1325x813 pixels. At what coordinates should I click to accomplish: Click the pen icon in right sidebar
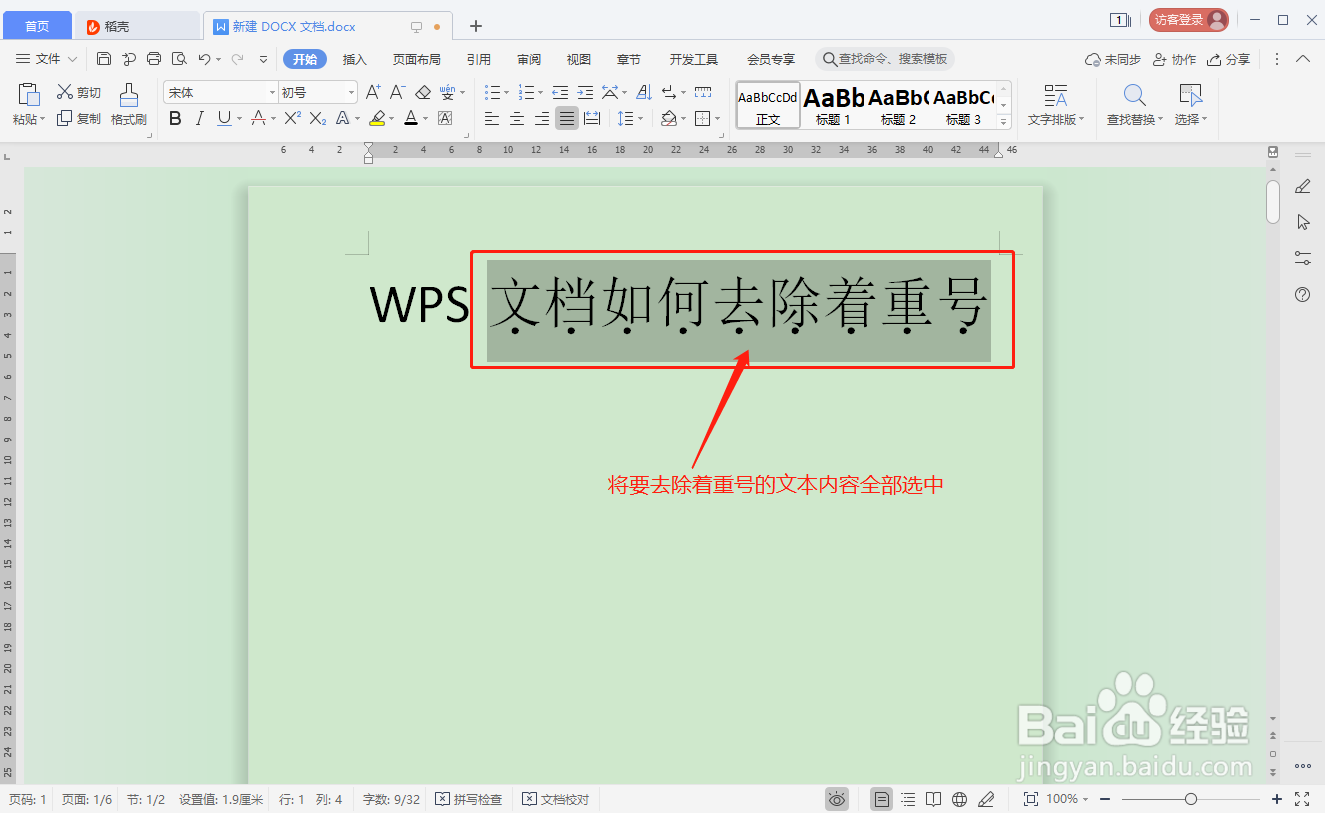[1302, 186]
